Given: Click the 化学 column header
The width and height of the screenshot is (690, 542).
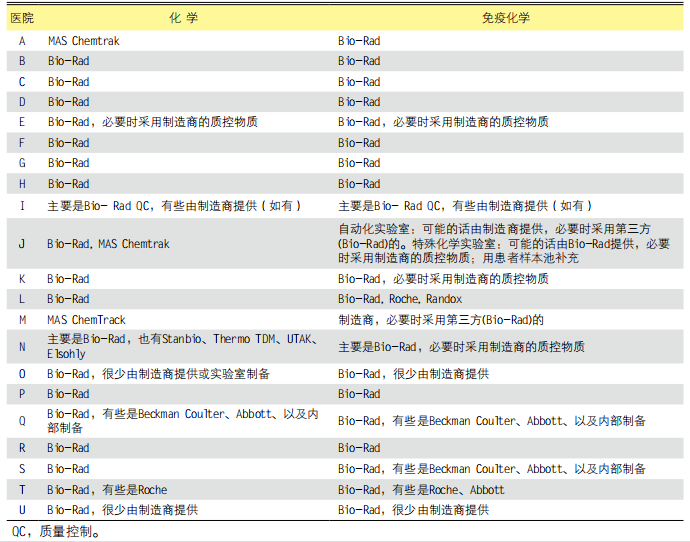Looking at the screenshot, I should (184, 18).
